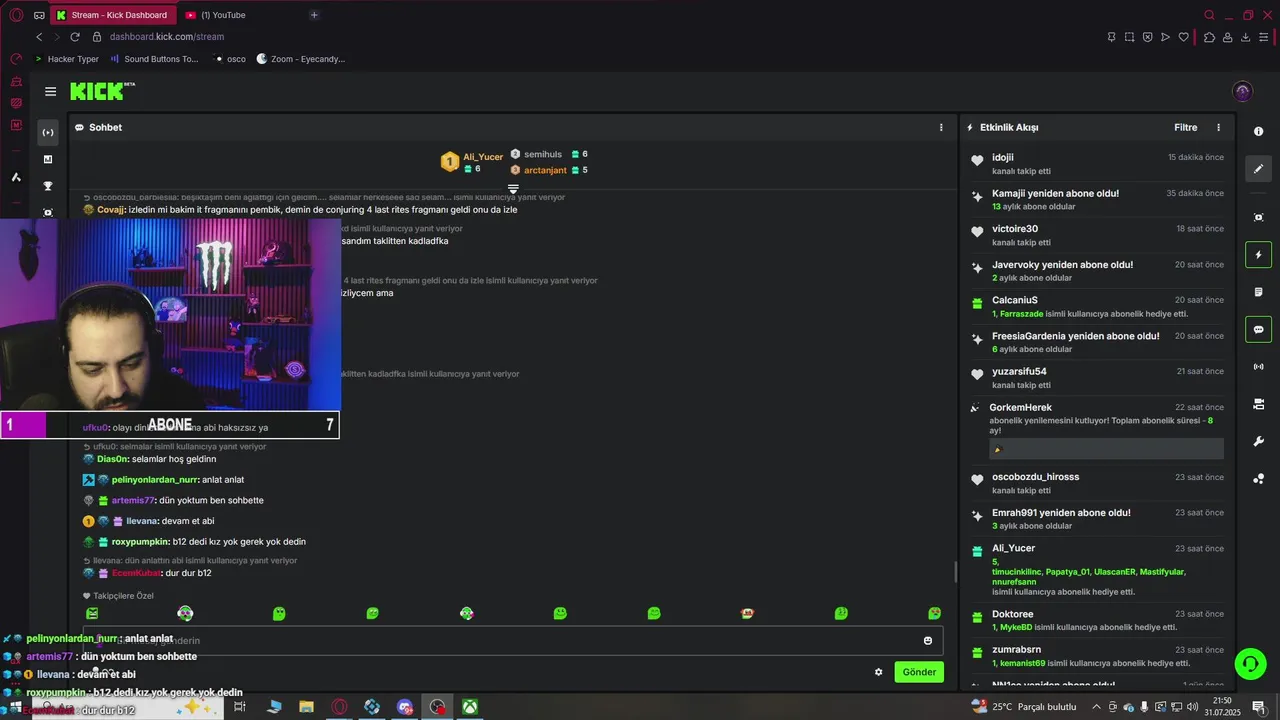Viewport: 1280px width, 720px height.
Task: Select the idojii follow event
Action: [x=1097, y=164]
